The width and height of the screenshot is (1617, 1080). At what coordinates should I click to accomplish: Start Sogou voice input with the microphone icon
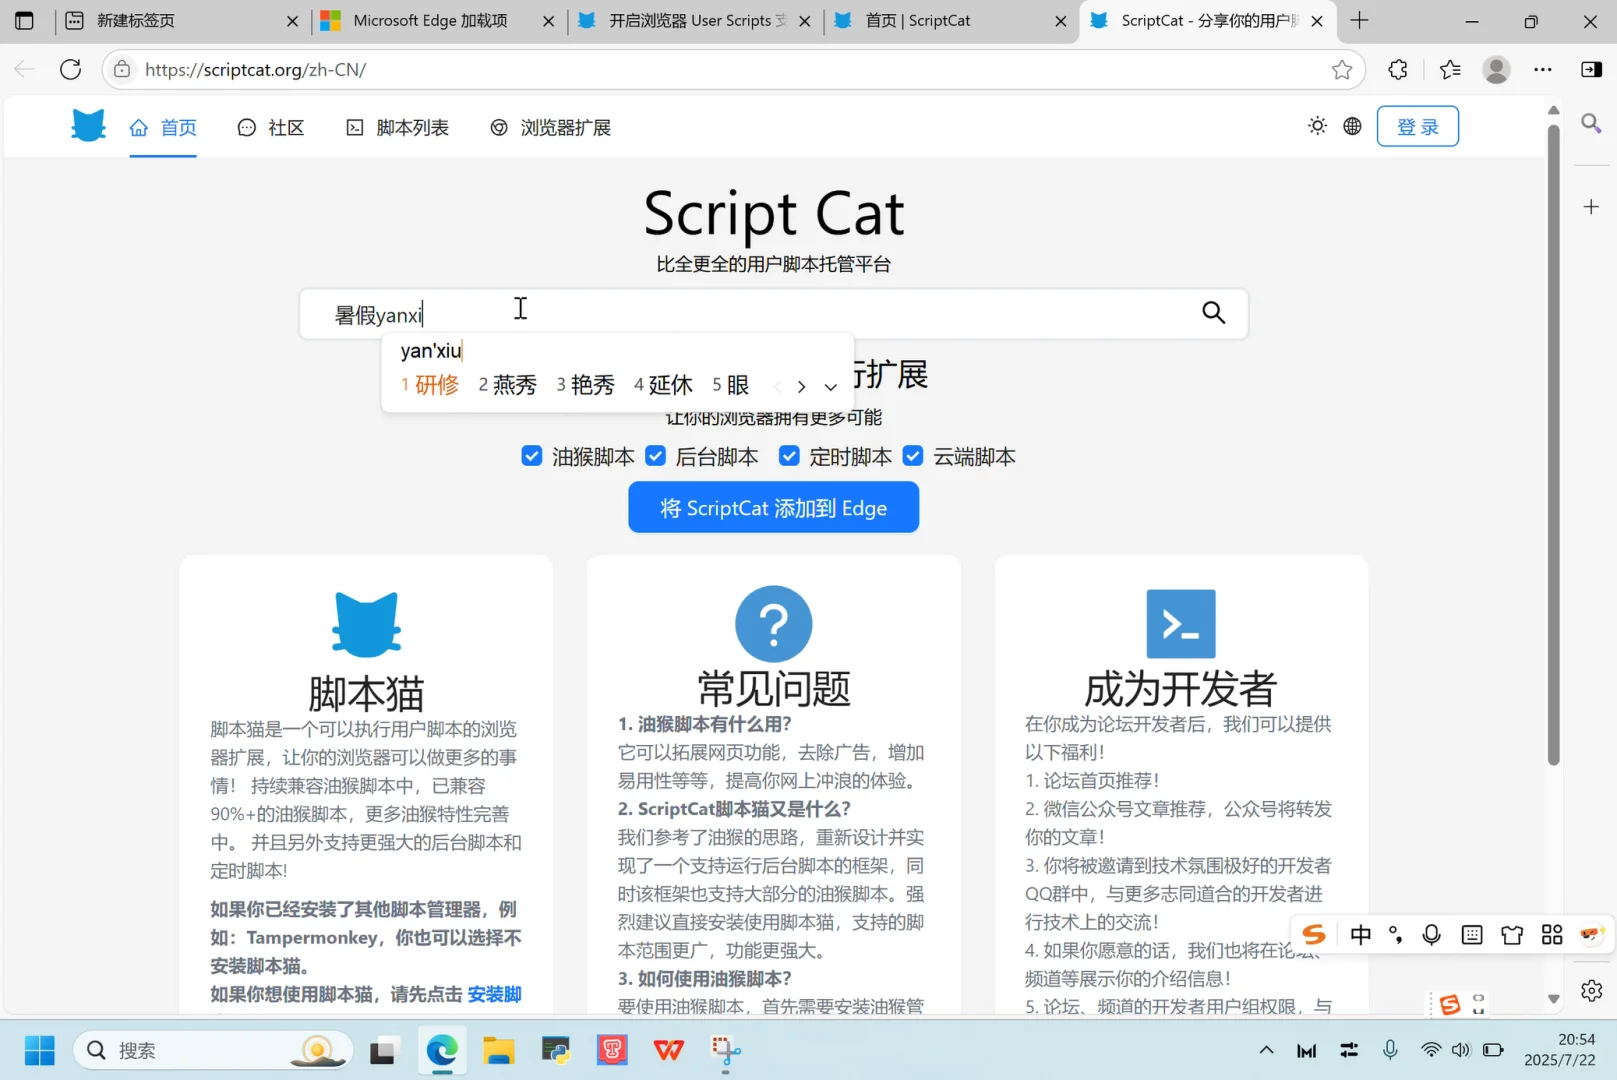pos(1432,935)
